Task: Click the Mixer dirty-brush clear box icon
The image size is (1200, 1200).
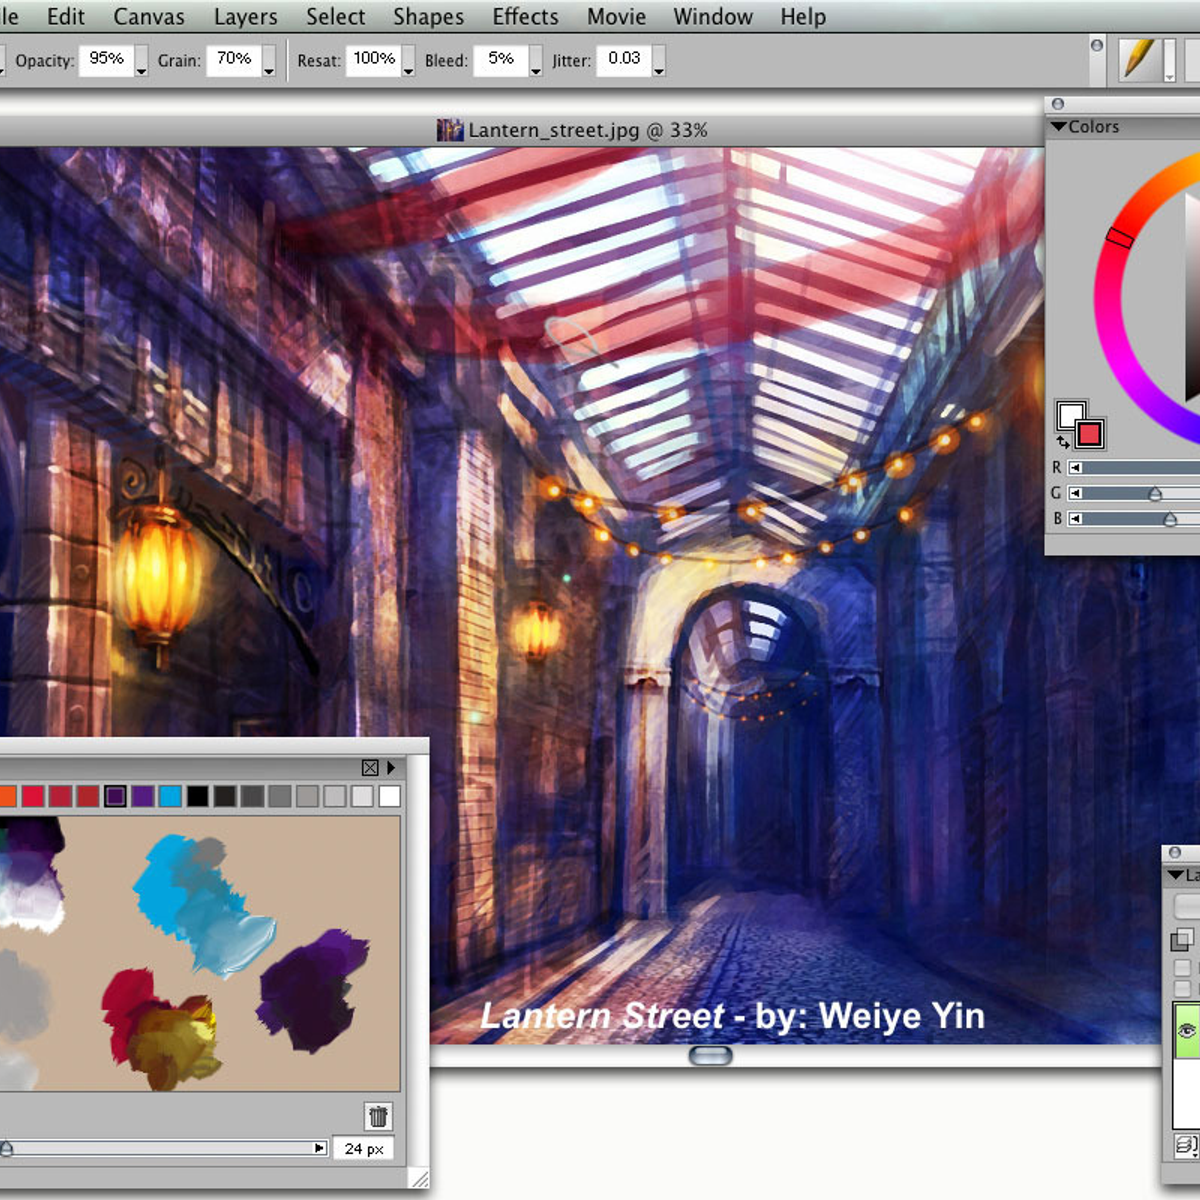Action: [370, 768]
